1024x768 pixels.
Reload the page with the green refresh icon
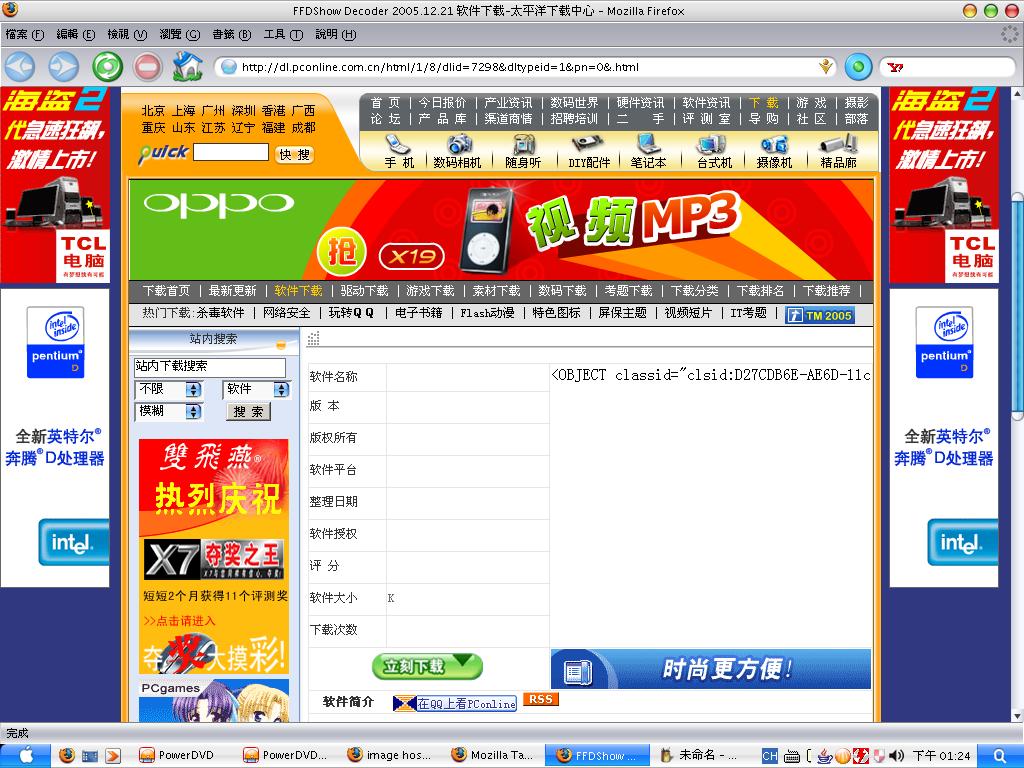coord(107,67)
